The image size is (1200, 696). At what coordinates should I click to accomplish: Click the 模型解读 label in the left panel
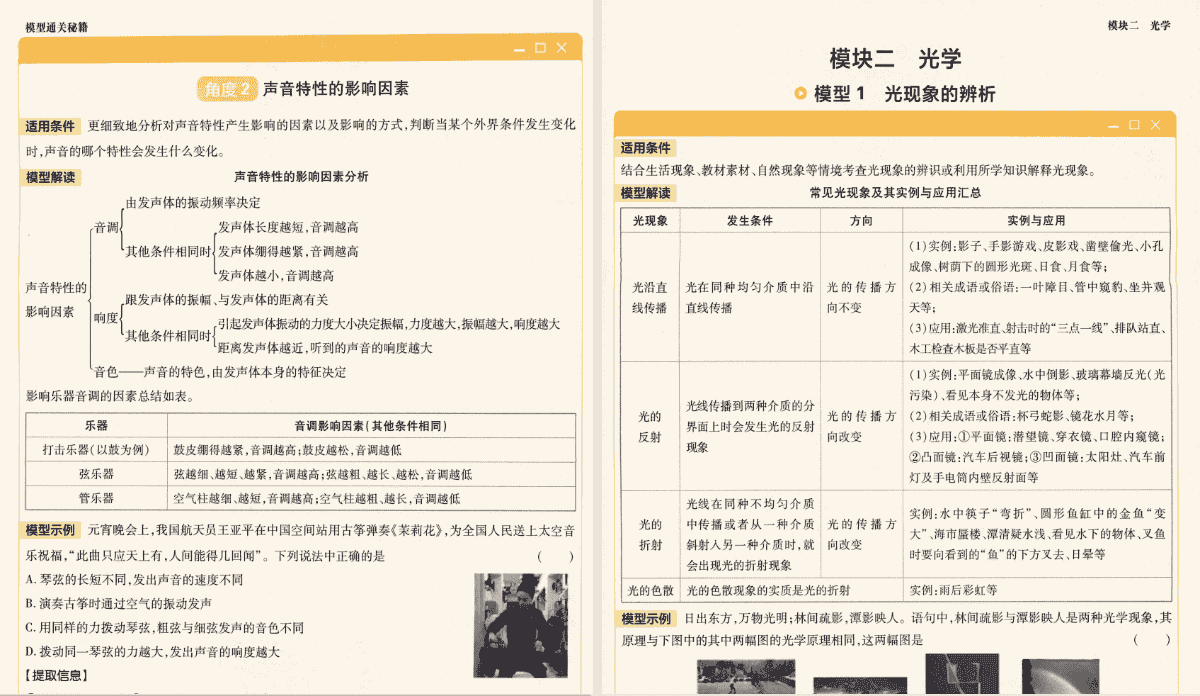pos(52,177)
